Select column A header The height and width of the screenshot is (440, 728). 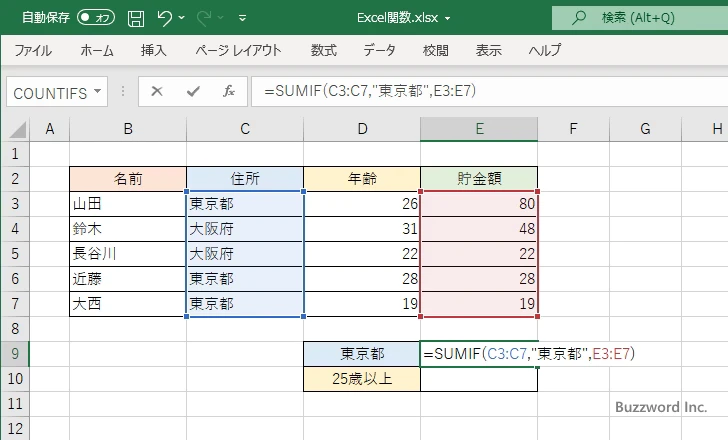(50, 129)
